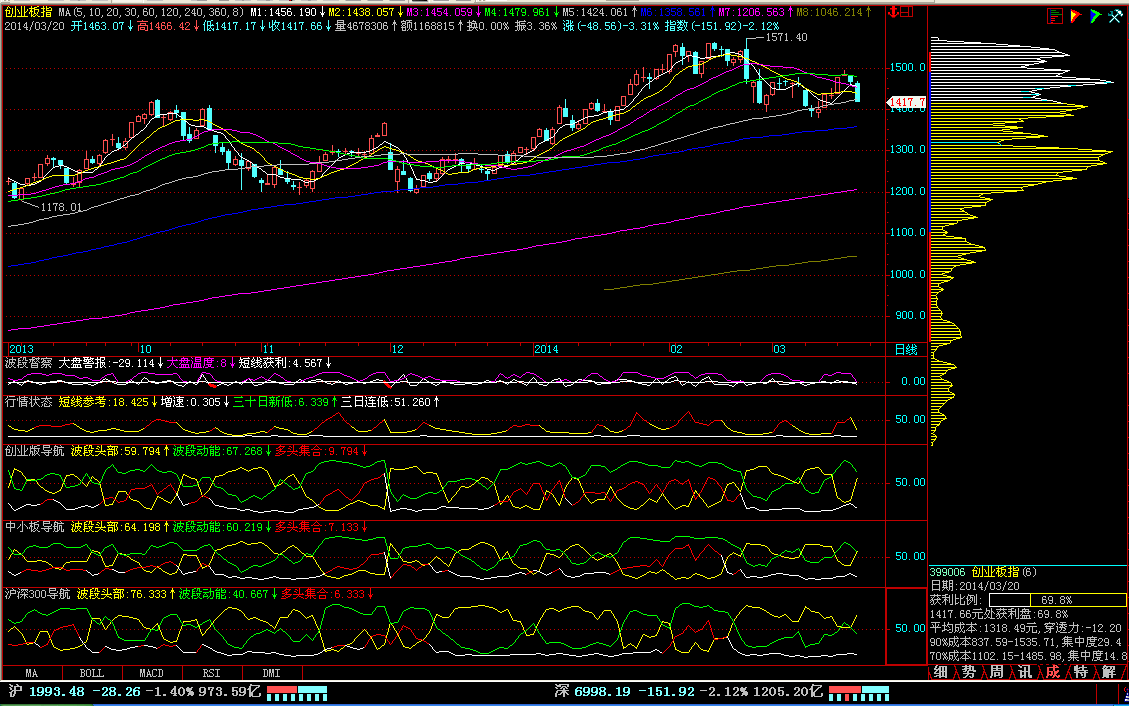The image size is (1129, 706).
Task: Open the 解 tab in side panel
Action: click(x=1109, y=672)
